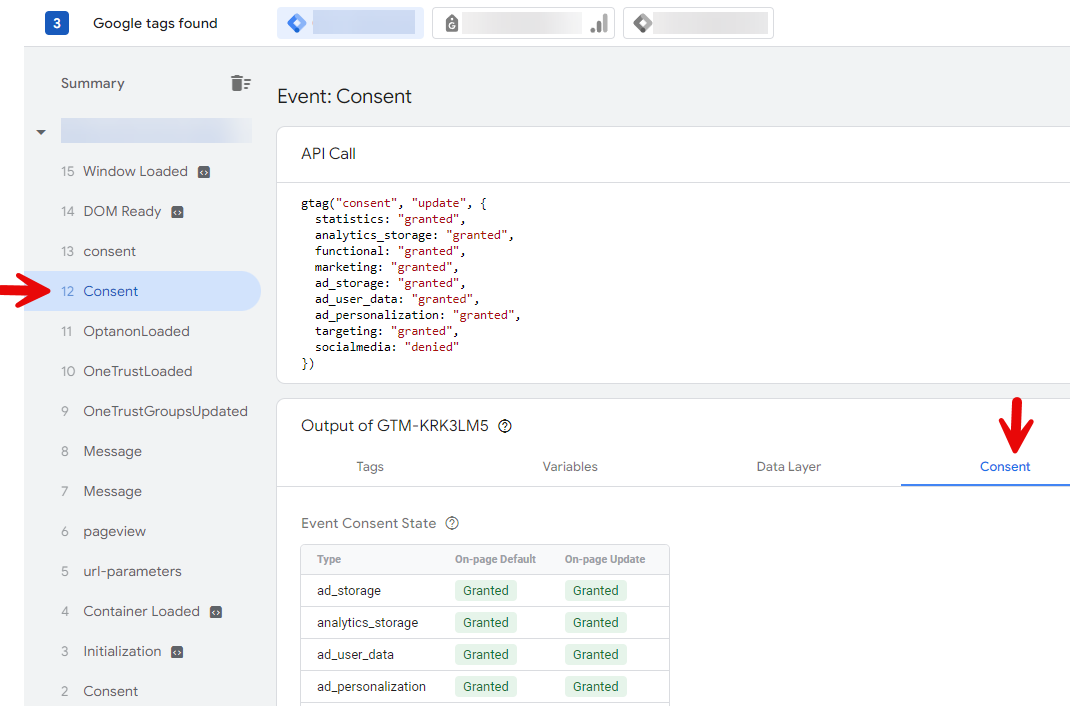The width and height of the screenshot is (1070, 706).
Task: Open help icon next to Event Consent State
Action: (x=451, y=523)
